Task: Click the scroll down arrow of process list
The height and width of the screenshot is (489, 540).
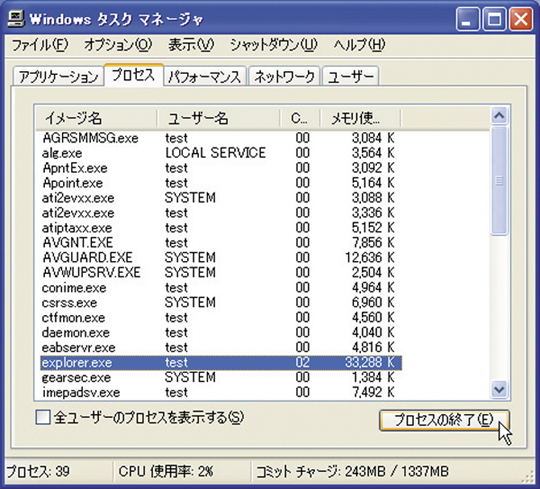Action: click(499, 390)
